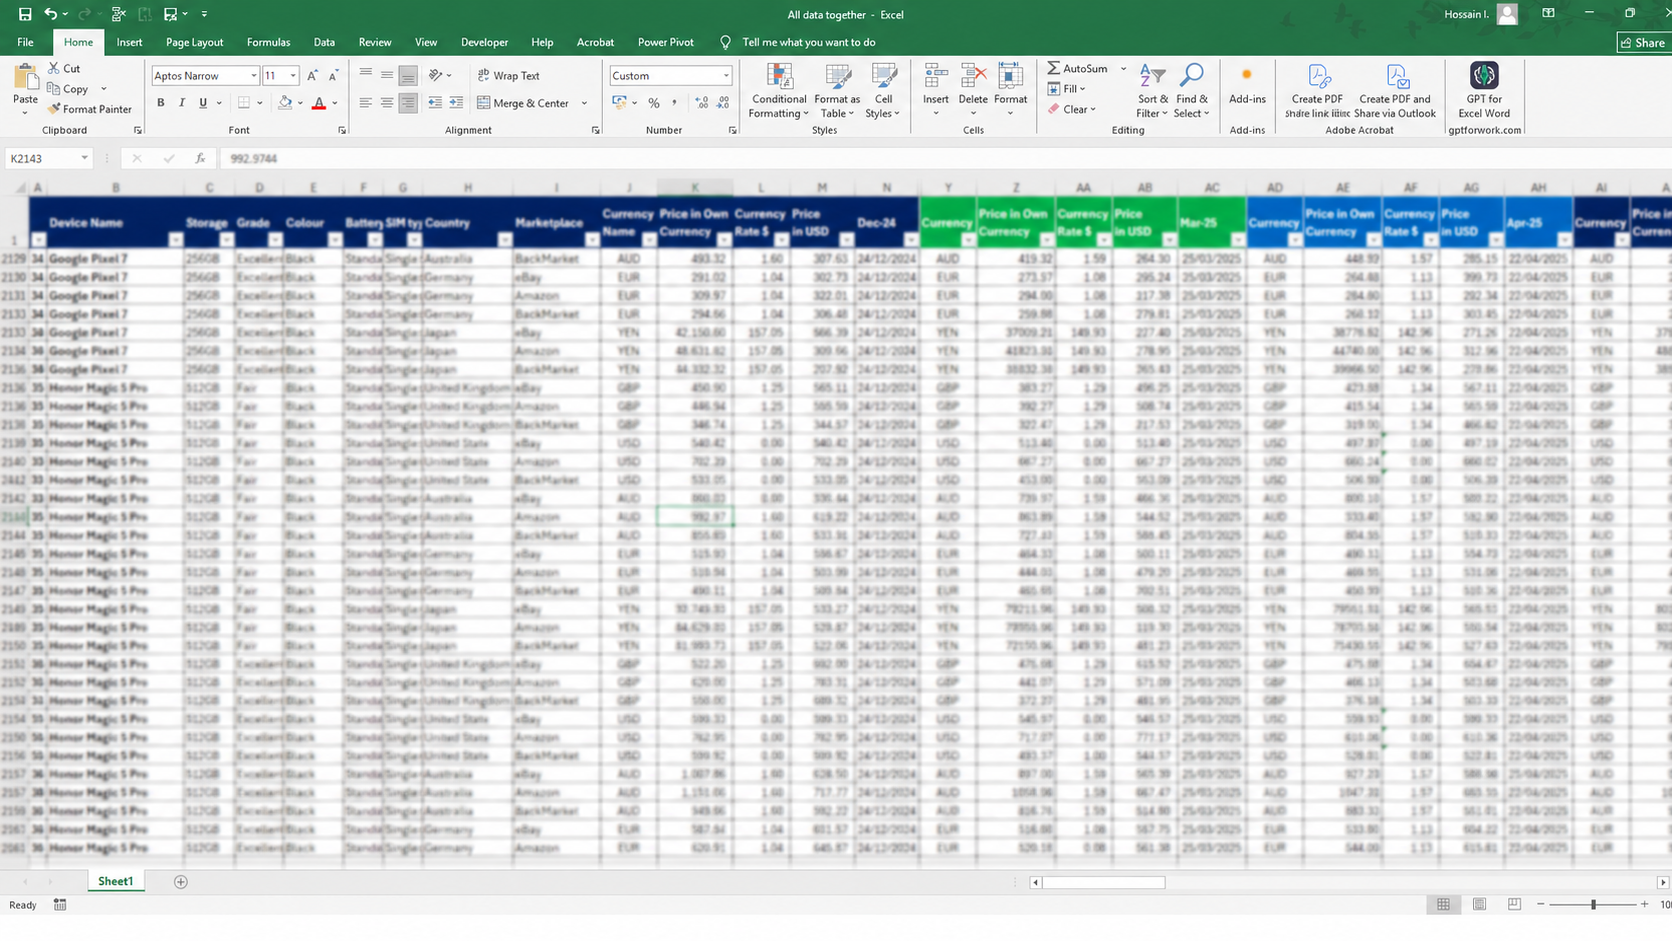Viewport: 1672px width, 941px height.
Task: Click the Format Painter brush
Action: point(90,109)
